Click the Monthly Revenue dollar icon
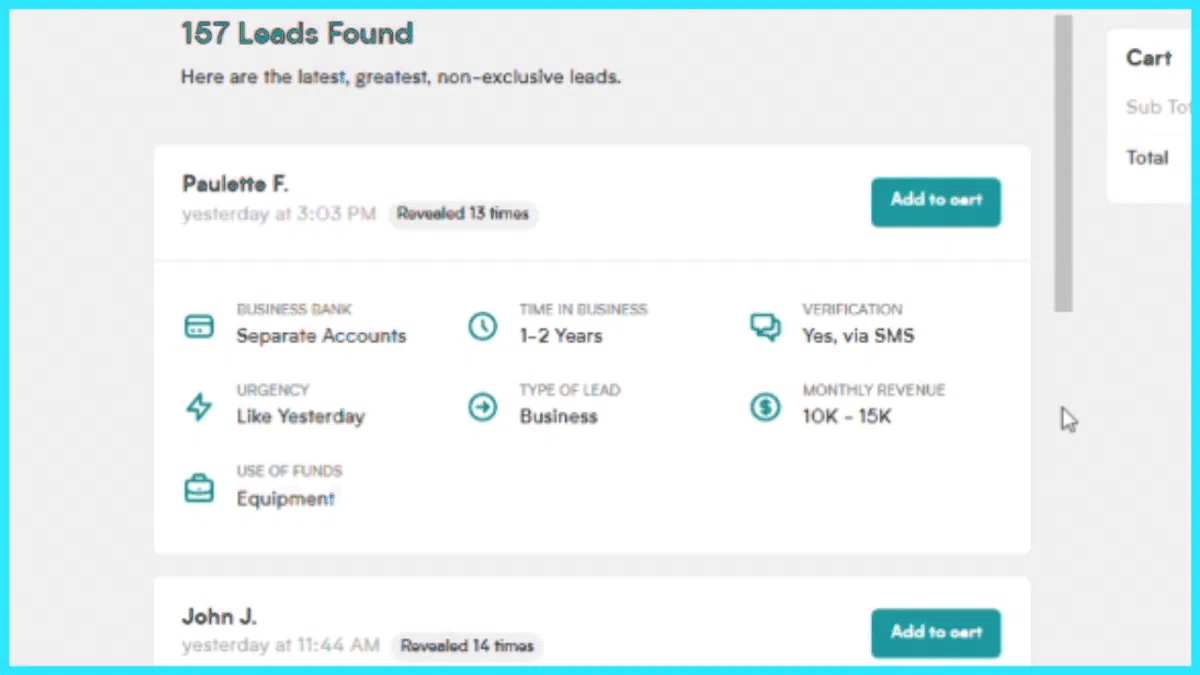The height and width of the screenshot is (675, 1200). pyautogui.click(x=766, y=407)
